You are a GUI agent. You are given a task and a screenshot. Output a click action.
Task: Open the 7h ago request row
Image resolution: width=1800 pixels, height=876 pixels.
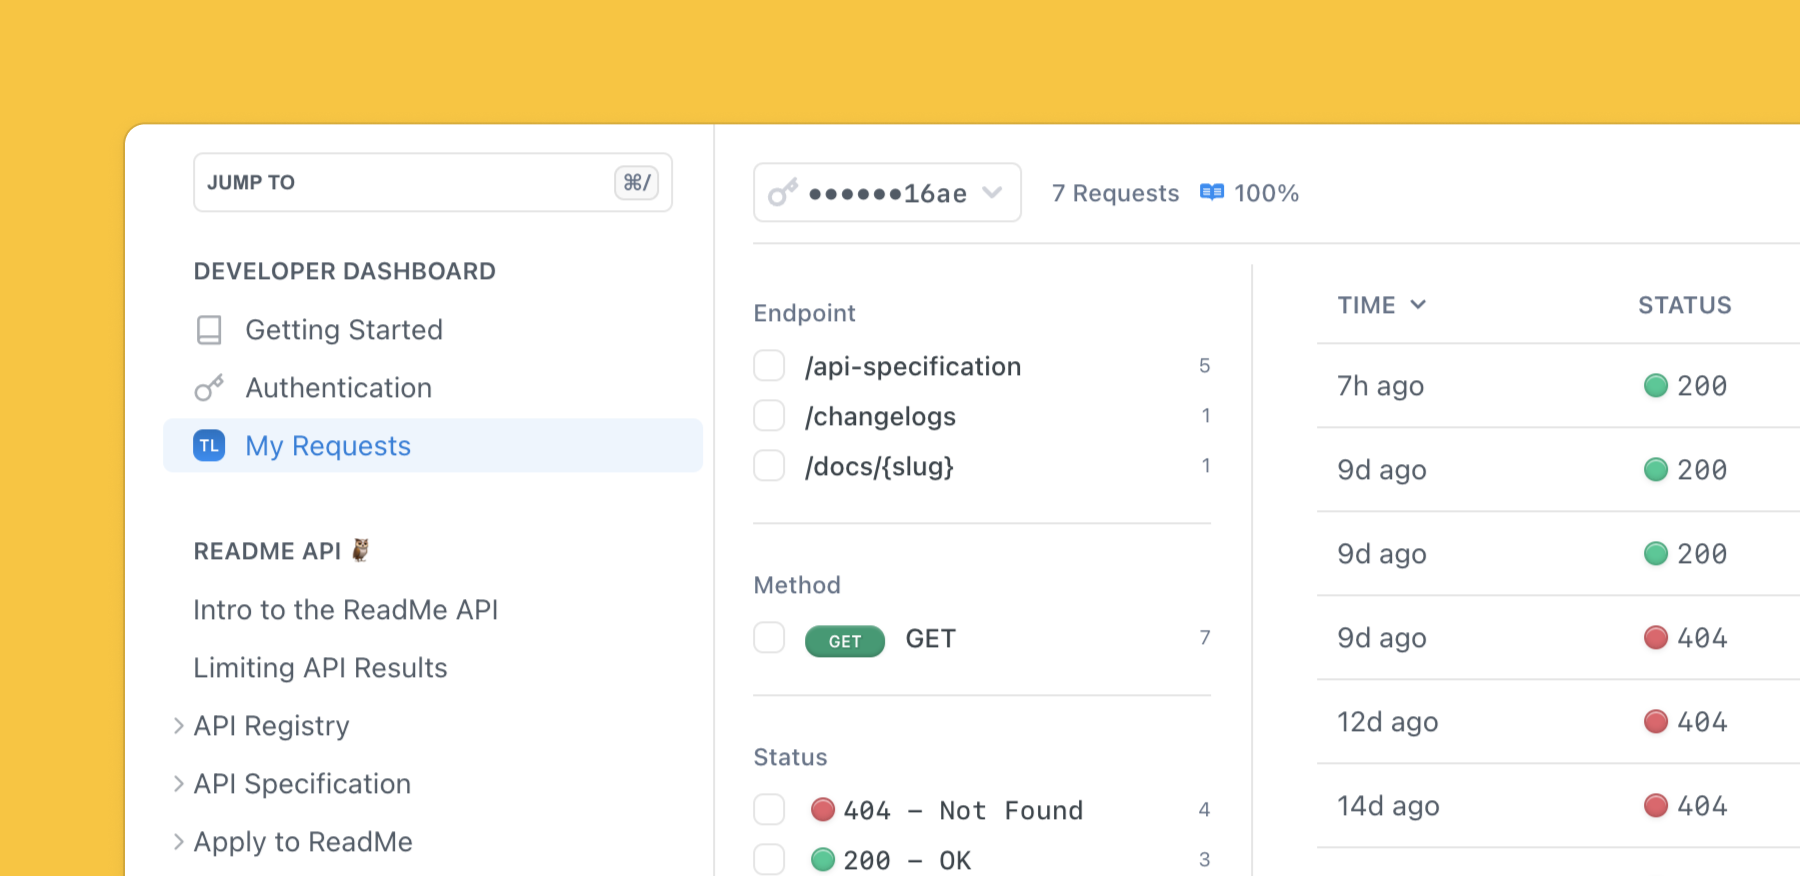1558,386
